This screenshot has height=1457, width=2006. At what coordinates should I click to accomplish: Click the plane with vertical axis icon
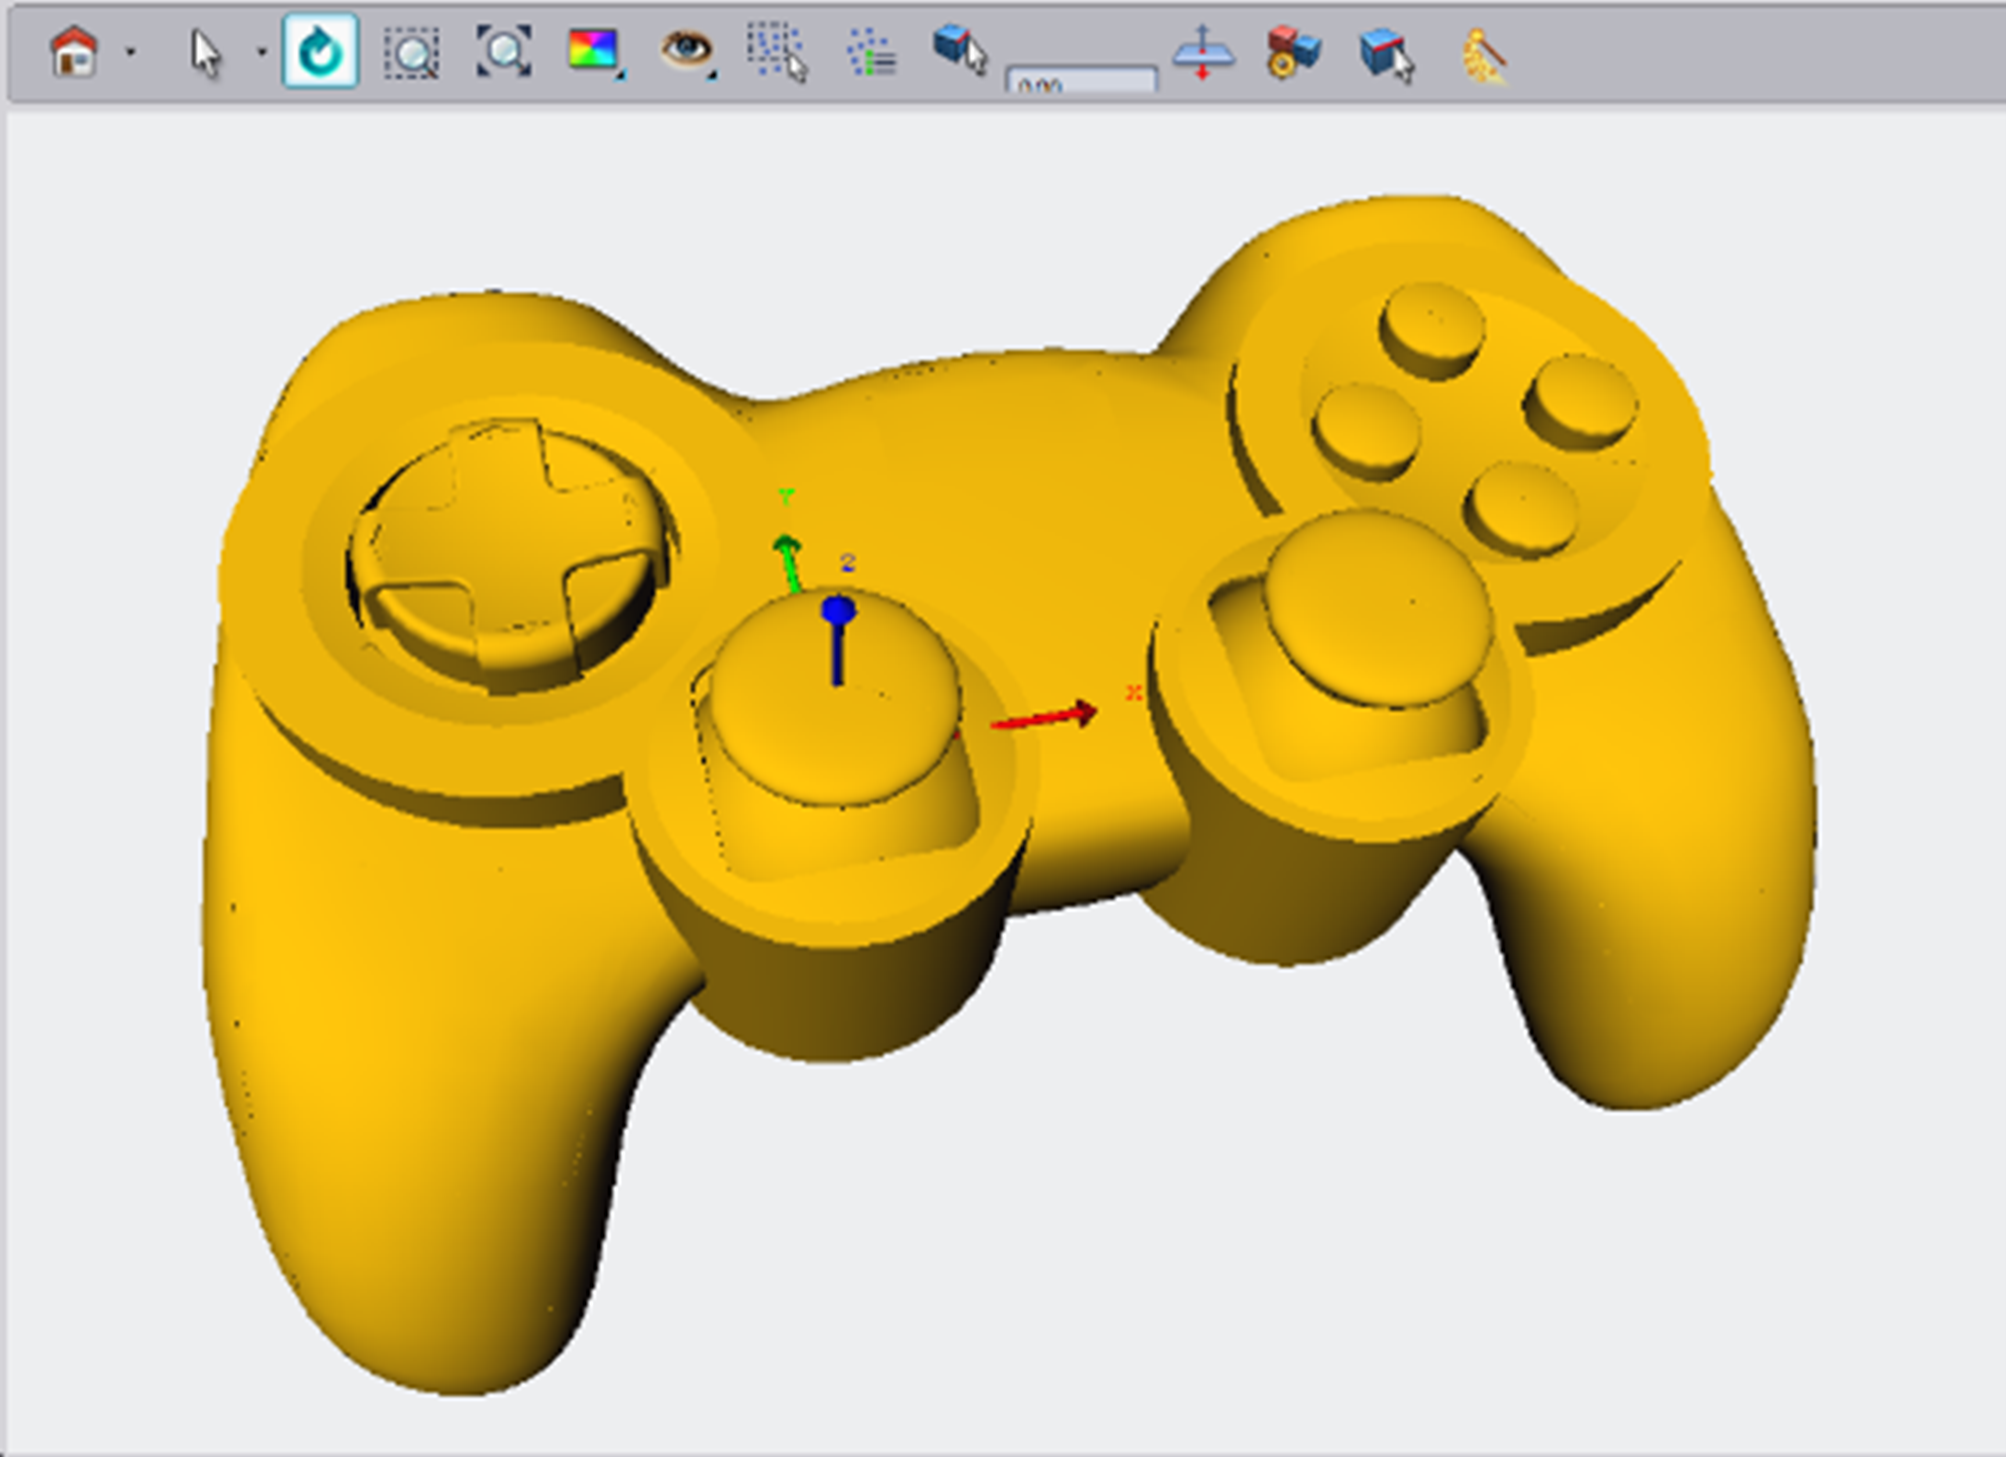coord(1203,52)
